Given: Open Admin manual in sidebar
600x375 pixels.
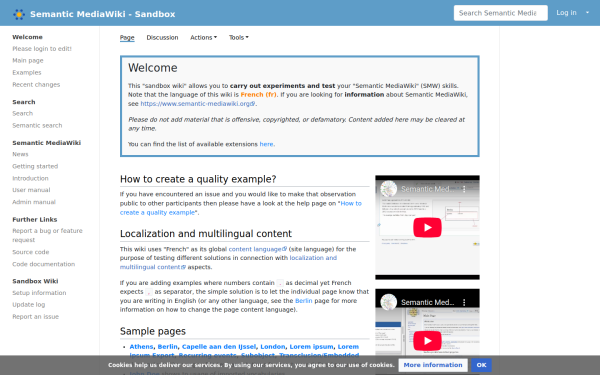Looking at the screenshot, I should click(34, 202).
